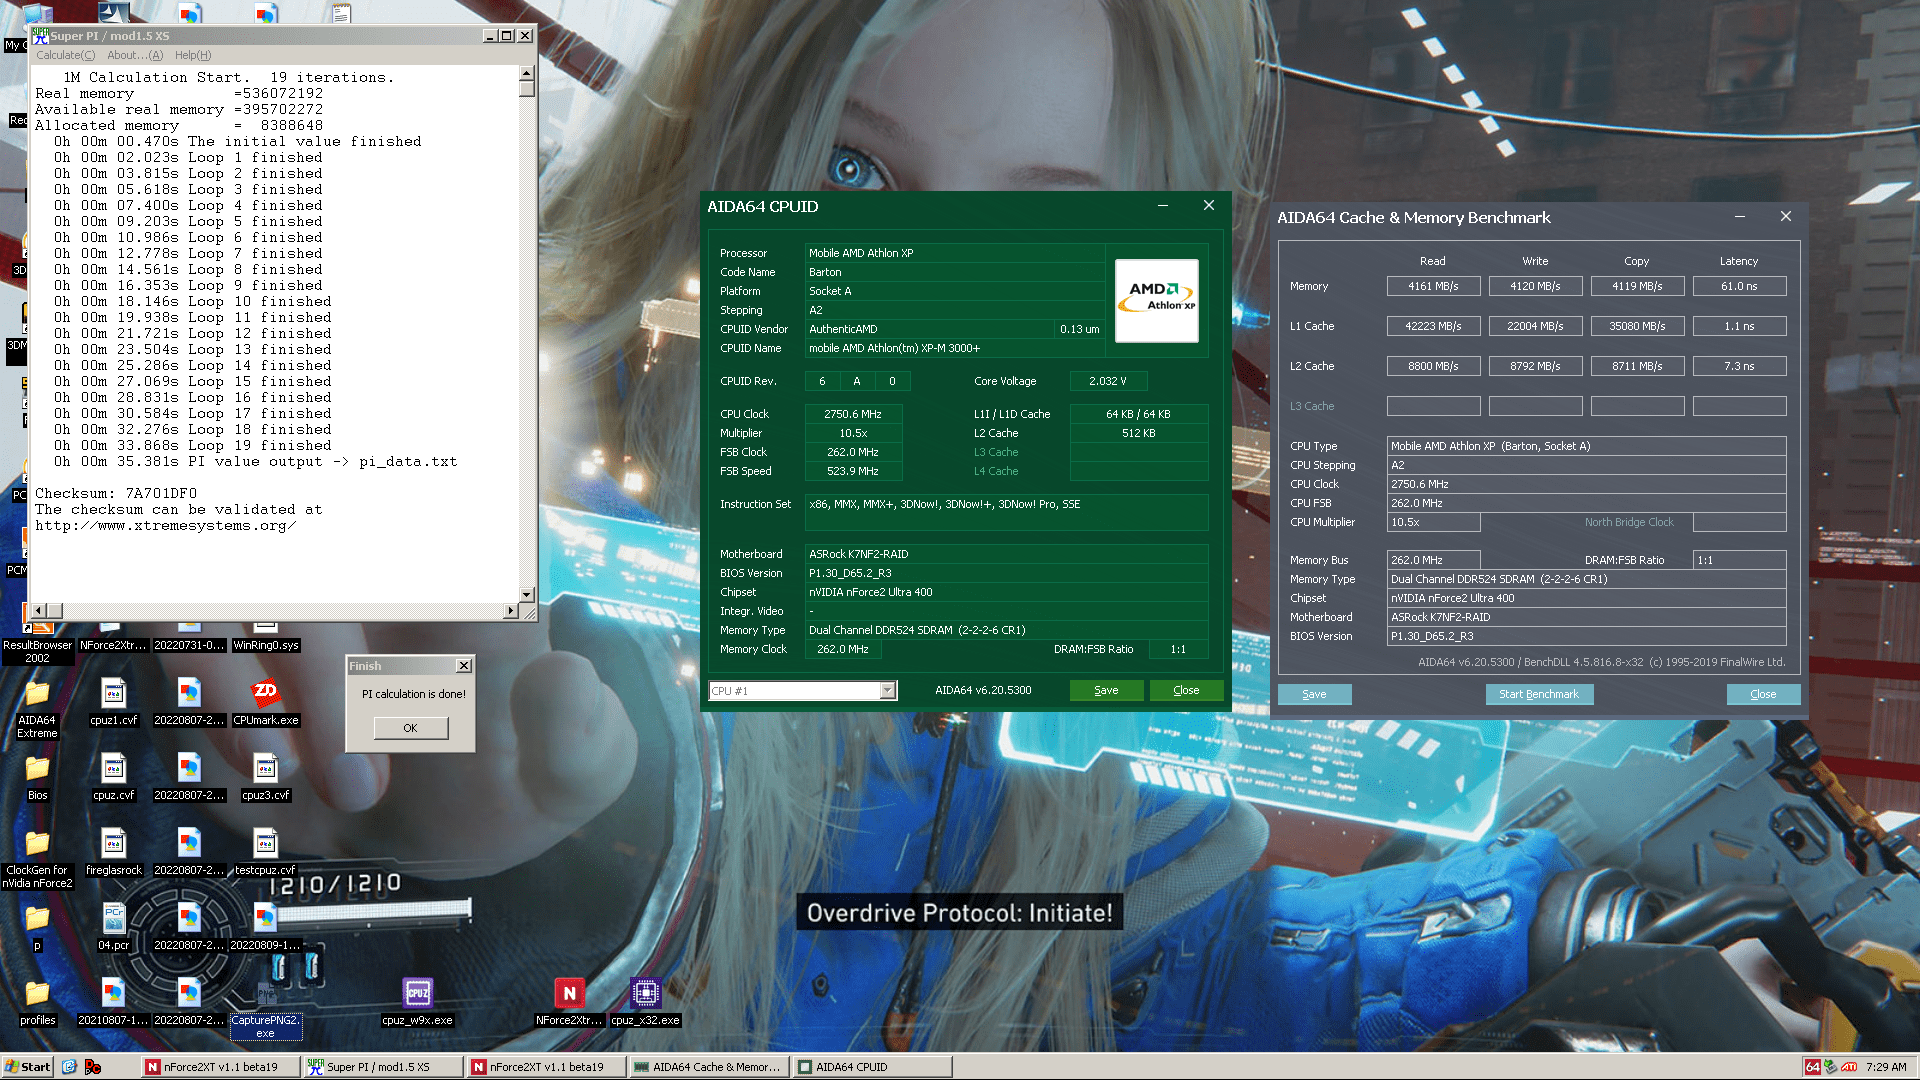The height and width of the screenshot is (1080, 1920).
Task: Click the Super PI horizontal scrollbar right arrow
Action: pyautogui.click(x=510, y=610)
